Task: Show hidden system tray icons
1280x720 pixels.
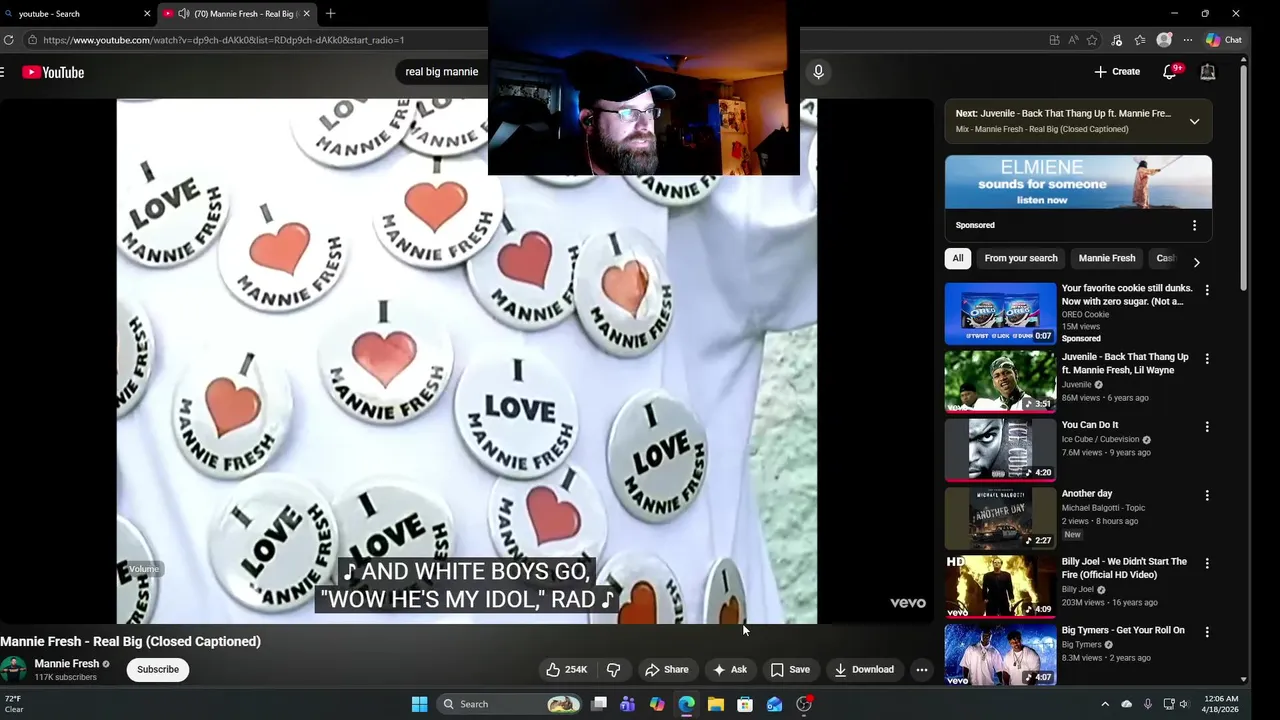Action: pos(1105,704)
